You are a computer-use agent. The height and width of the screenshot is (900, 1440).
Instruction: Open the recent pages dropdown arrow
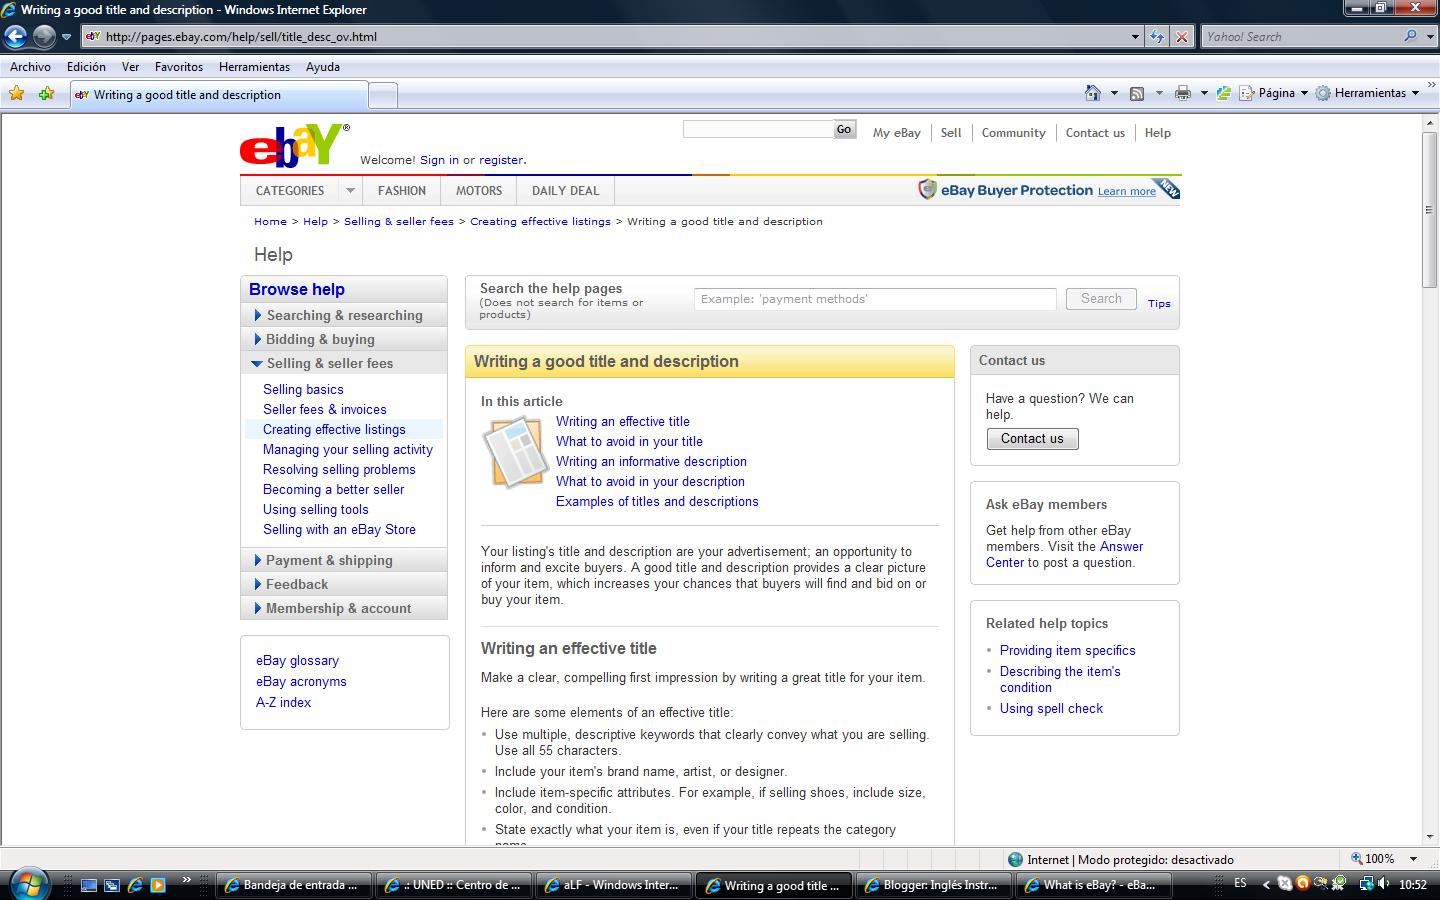pyautogui.click(x=67, y=37)
